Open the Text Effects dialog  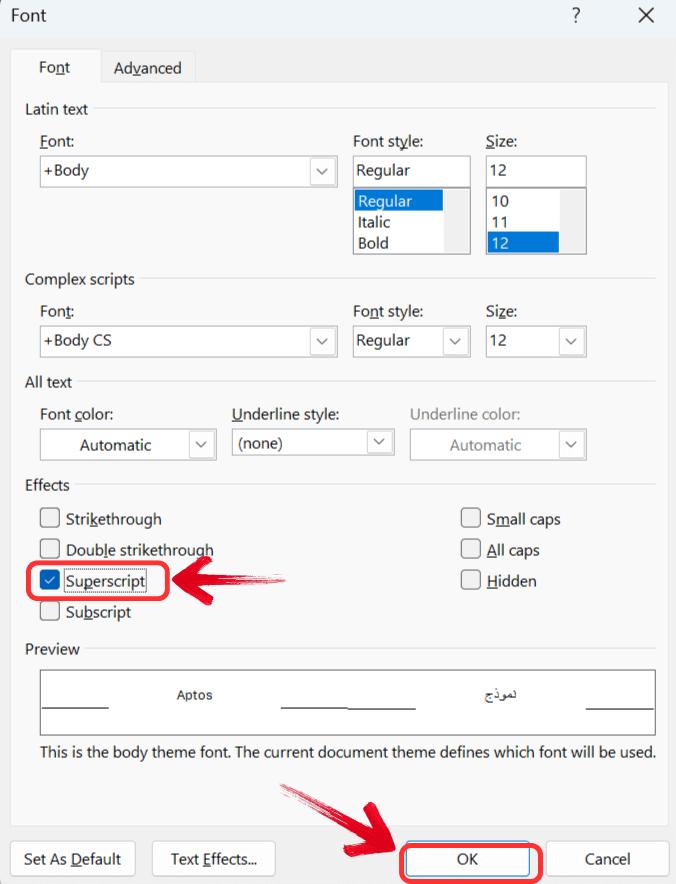pyautogui.click(x=213, y=859)
